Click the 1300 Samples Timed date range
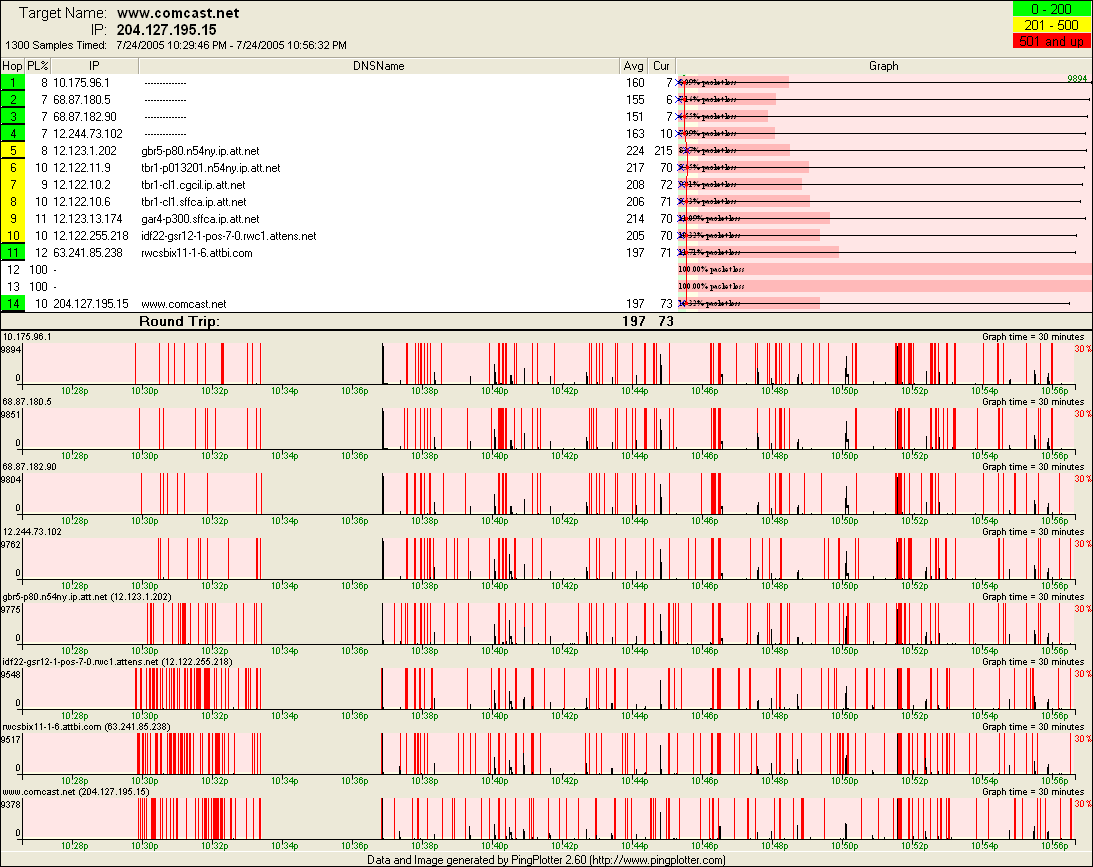 (231, 45)
